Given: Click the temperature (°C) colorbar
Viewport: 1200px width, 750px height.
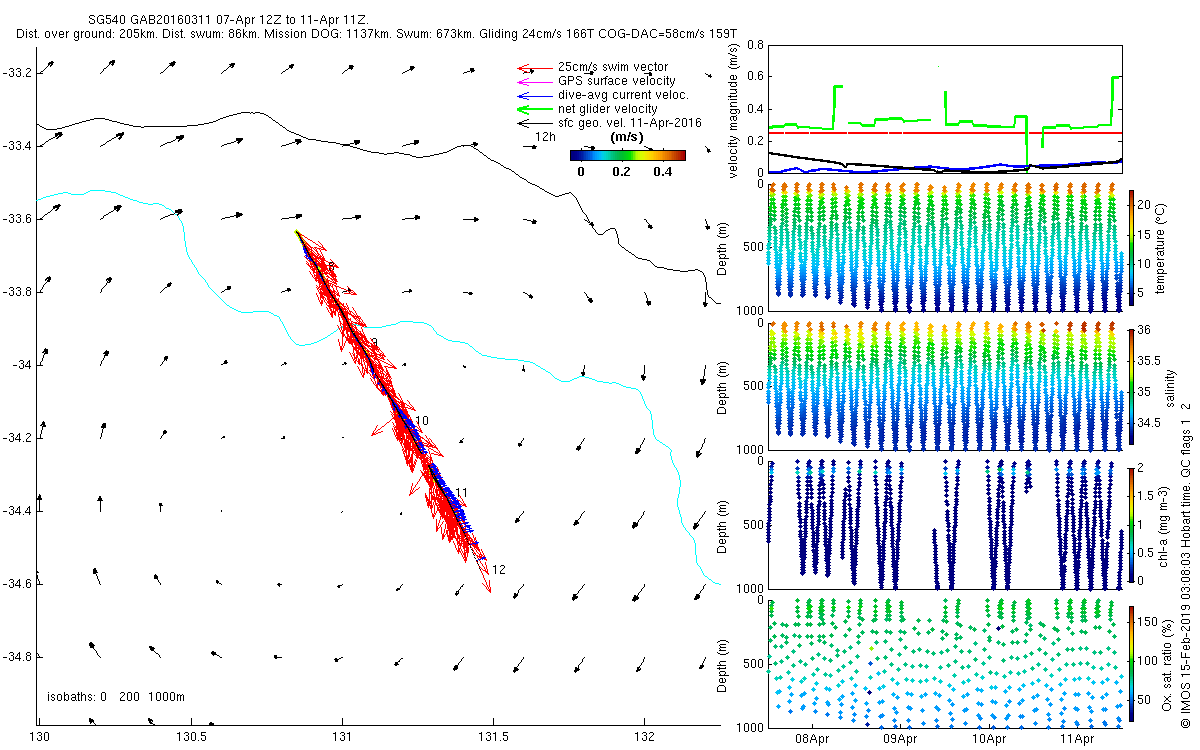Looking at the screenshot, I should pyautogui.click(x=1131, y=250).
